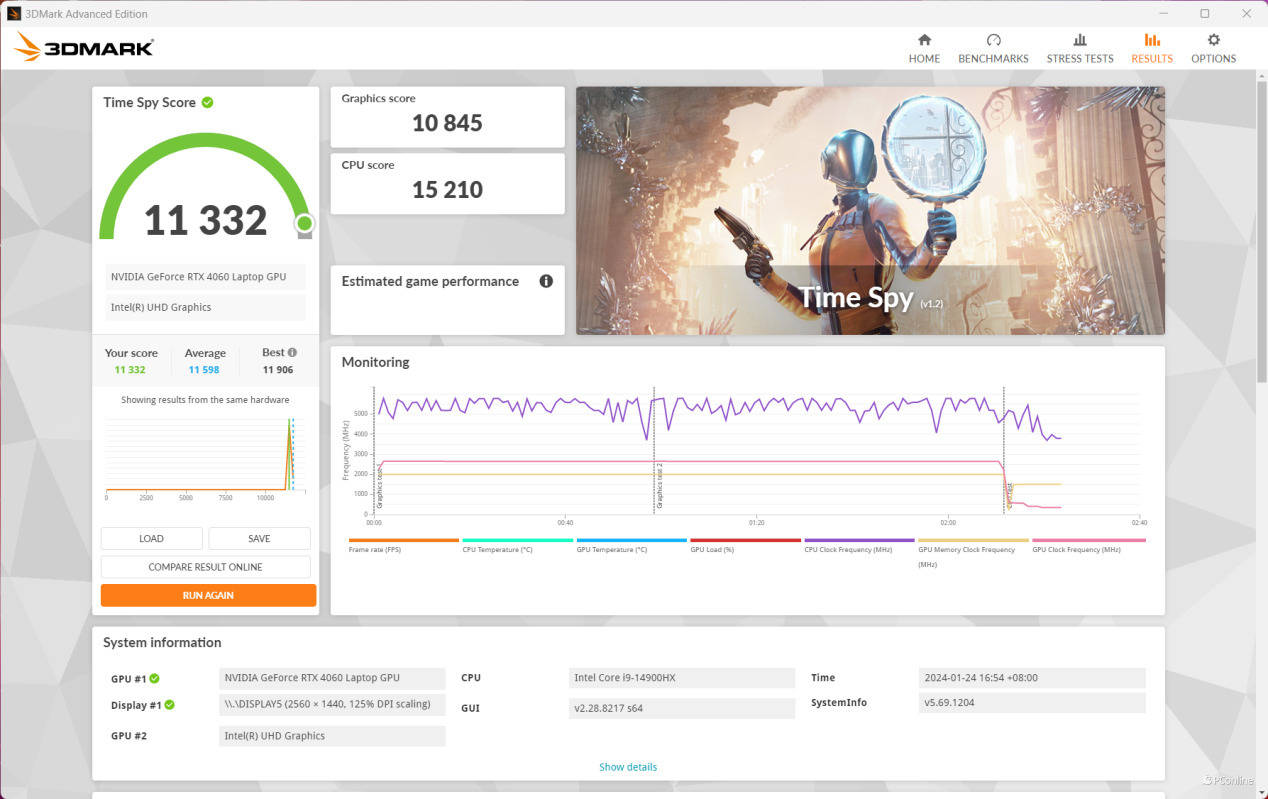The height and width of the screenshot is (799, 1268).
Task: Click the Time Spy score 11 332
Action: (x=206, y=220)
